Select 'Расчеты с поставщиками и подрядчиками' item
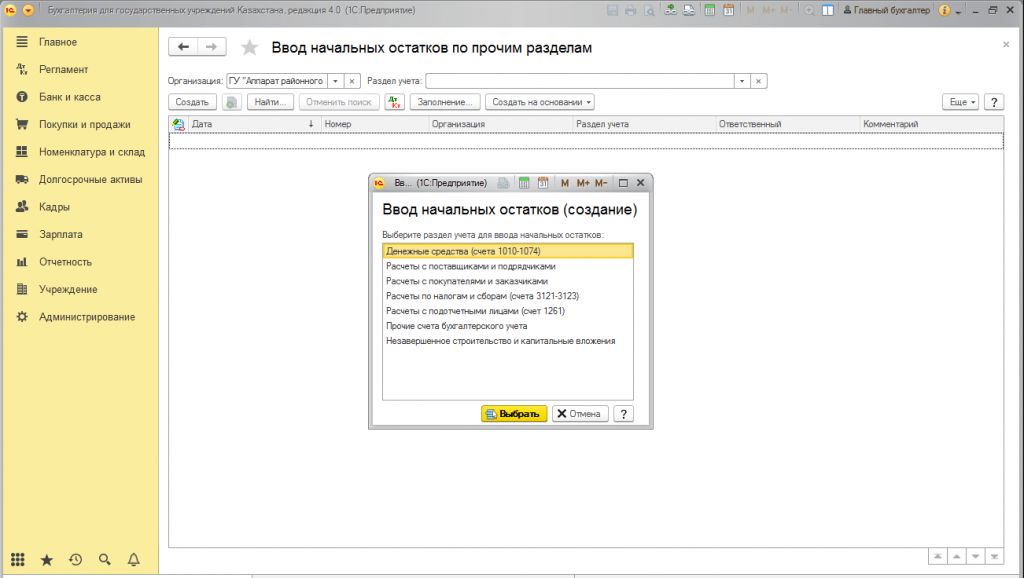 470,267
